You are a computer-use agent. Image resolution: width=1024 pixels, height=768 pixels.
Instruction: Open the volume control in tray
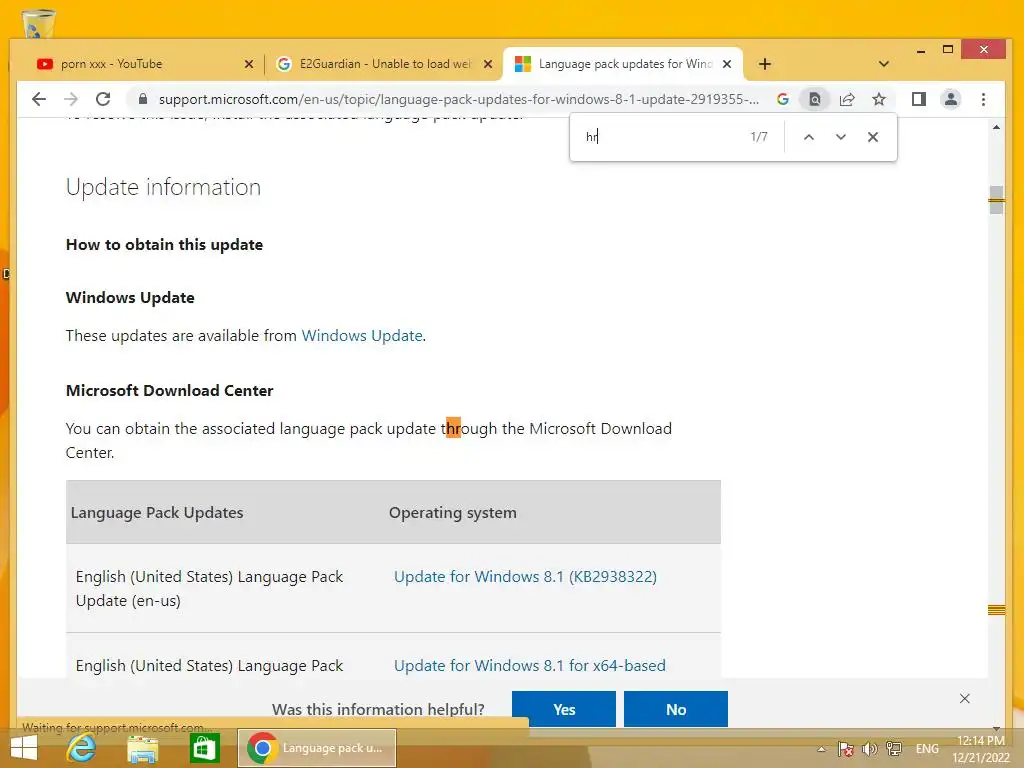[869, 749]
